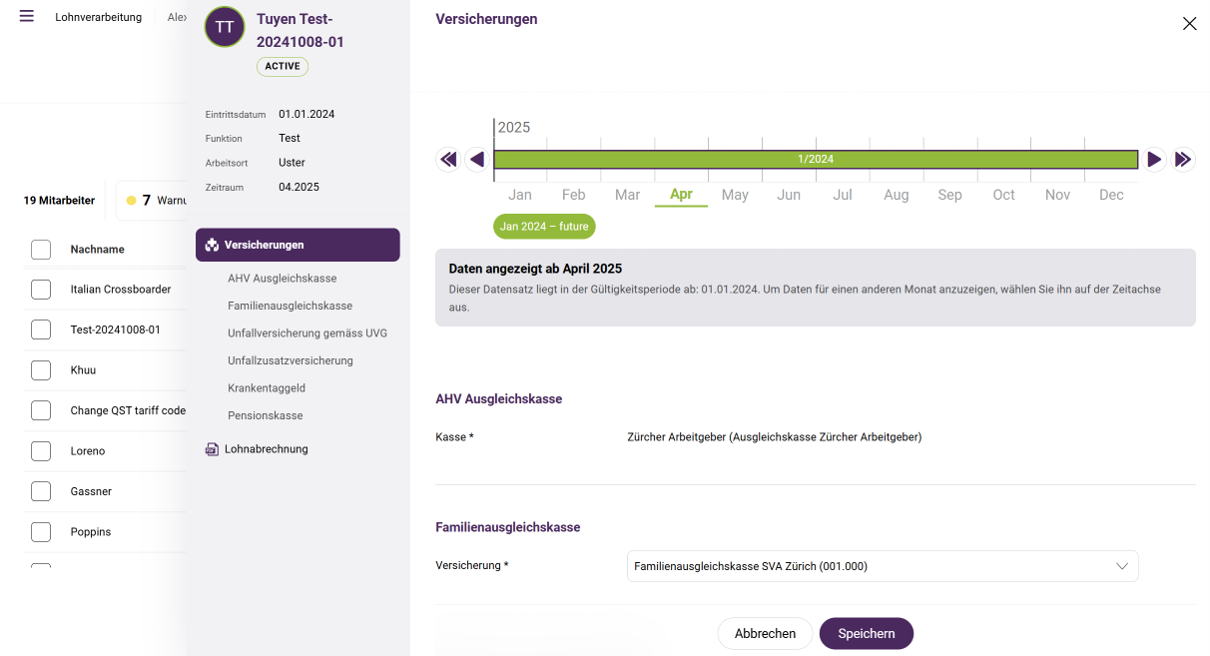Select Dec on the timeline
Image resolution: width=1210 pixels, height=656 pixels.
[x=1111, y=195]
